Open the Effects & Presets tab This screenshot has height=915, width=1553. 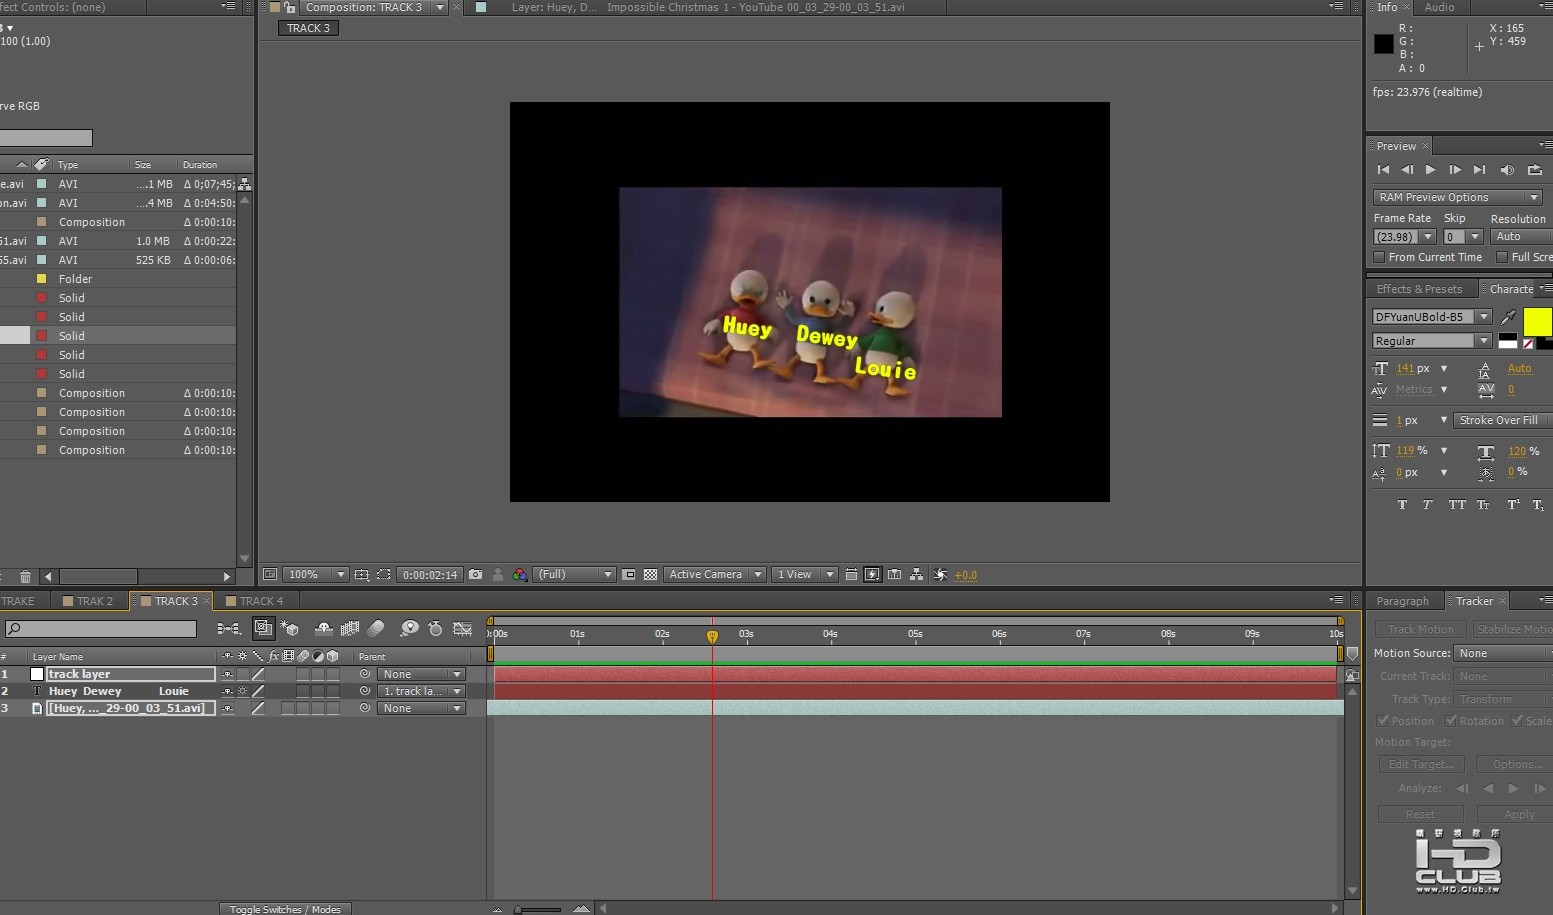1418,290
